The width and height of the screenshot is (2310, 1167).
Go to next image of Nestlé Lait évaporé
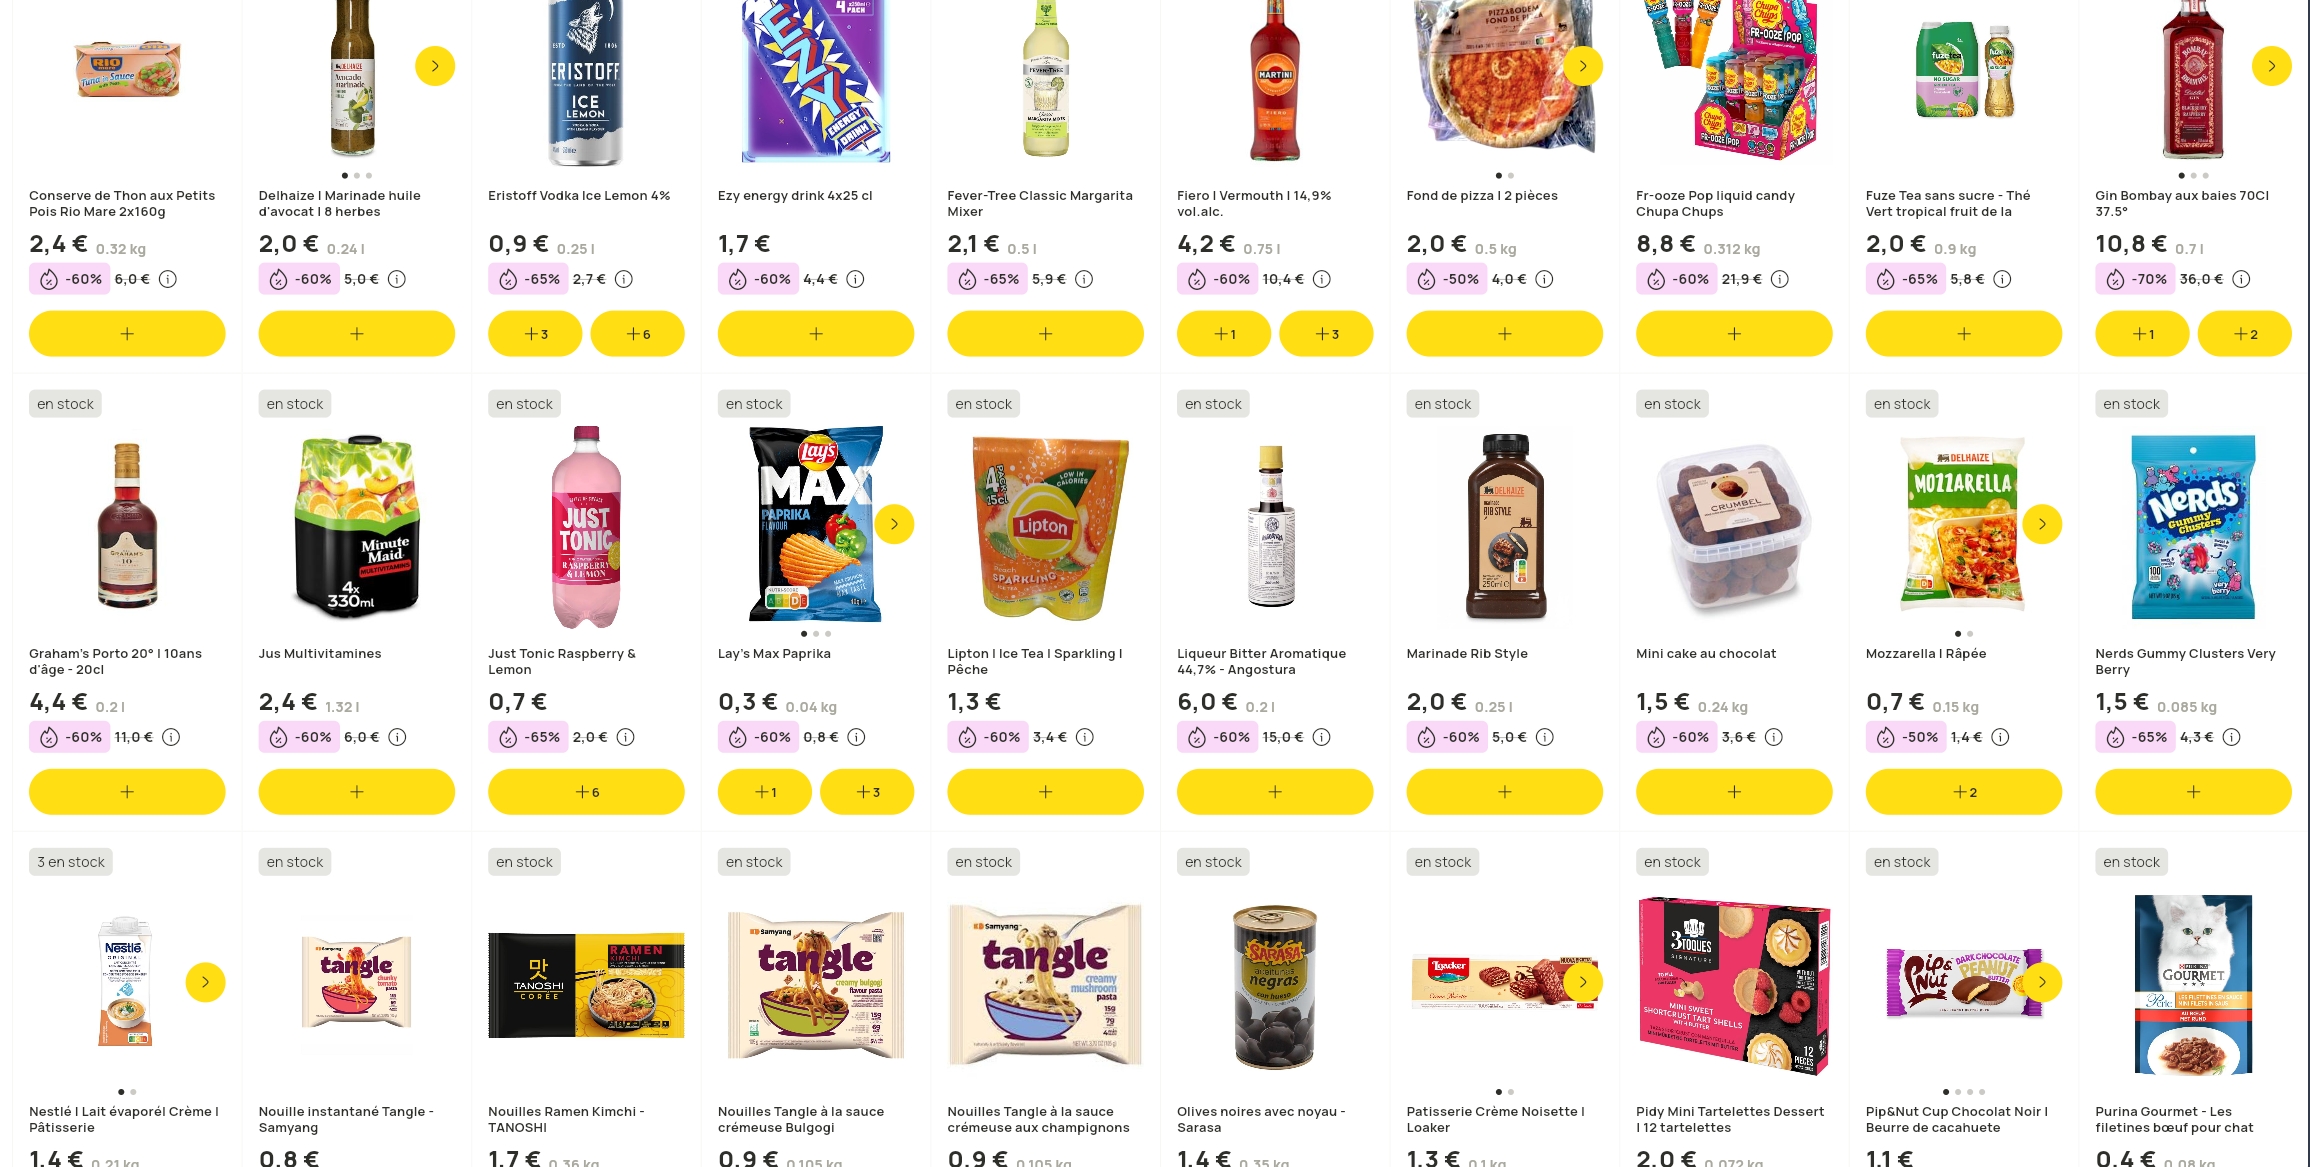(205, 982)
